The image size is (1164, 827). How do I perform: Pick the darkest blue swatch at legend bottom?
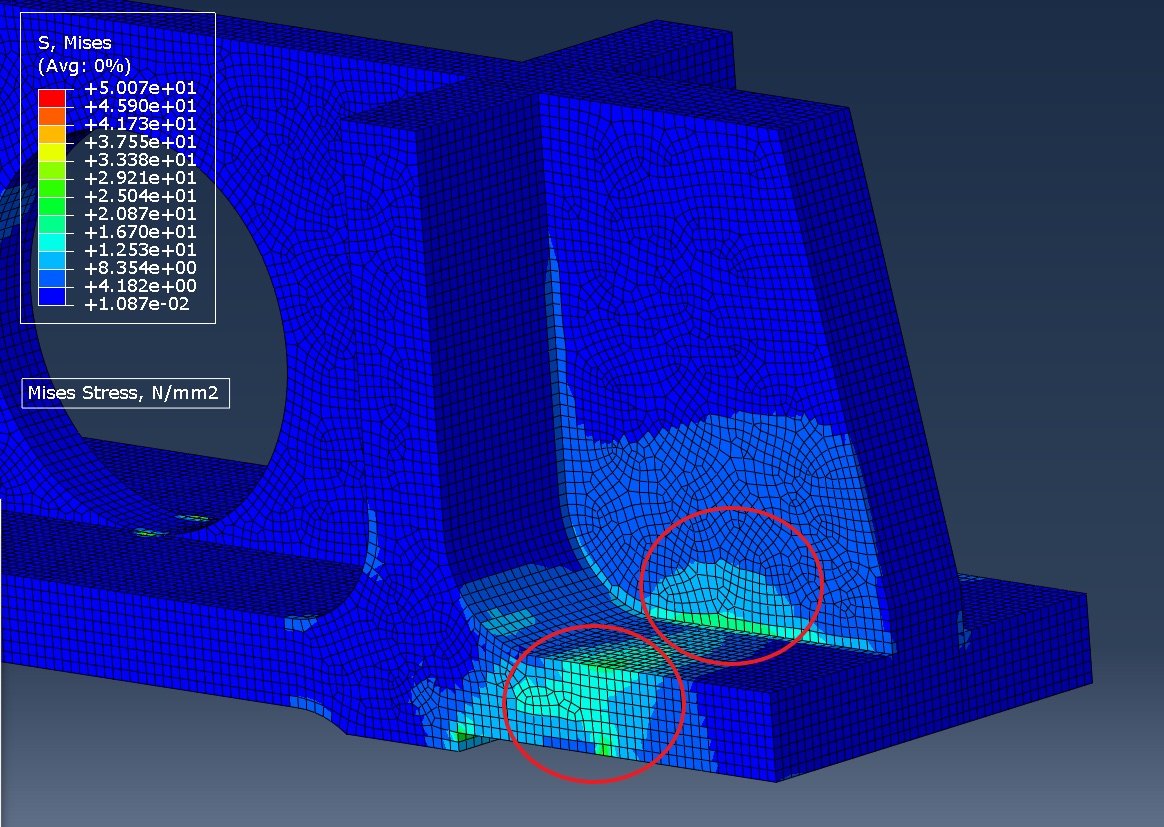click(52, 296)
